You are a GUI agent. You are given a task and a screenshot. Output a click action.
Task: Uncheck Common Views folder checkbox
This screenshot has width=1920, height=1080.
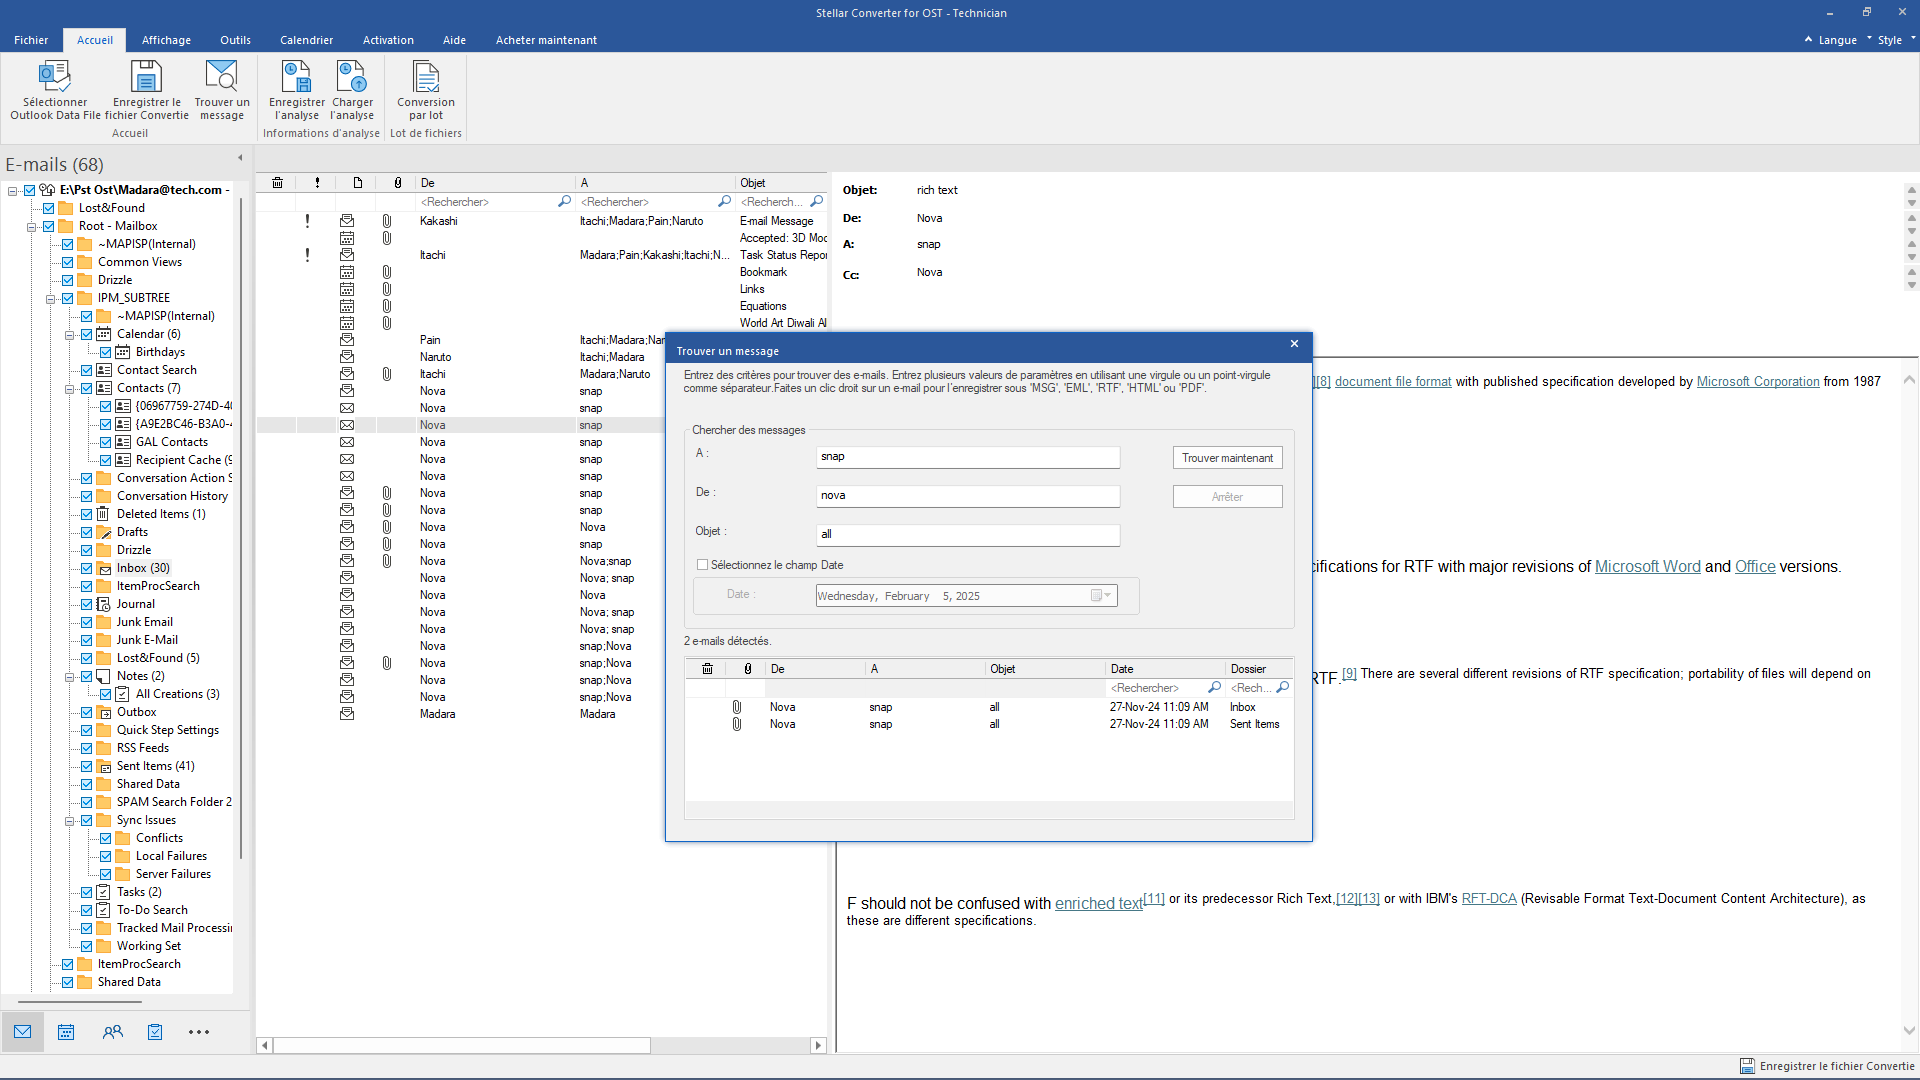click(67, 262)
